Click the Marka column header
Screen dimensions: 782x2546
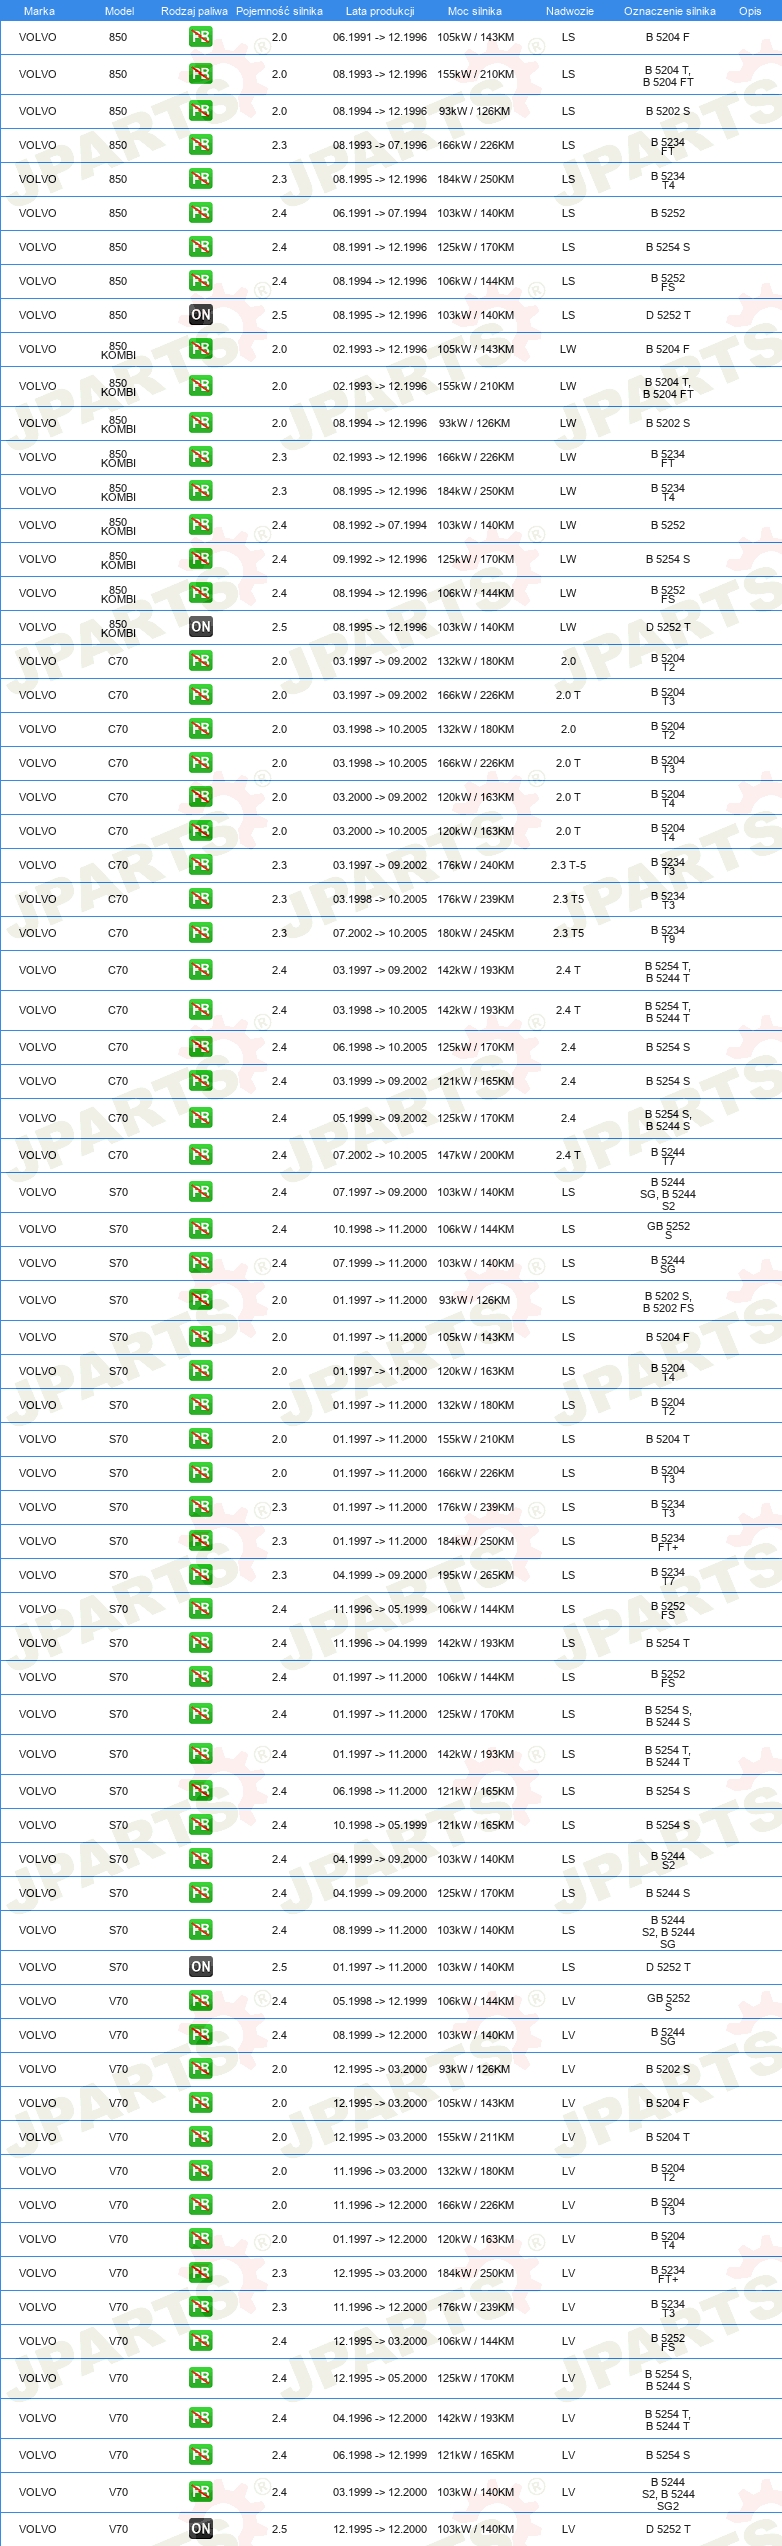tap(39, 11)
